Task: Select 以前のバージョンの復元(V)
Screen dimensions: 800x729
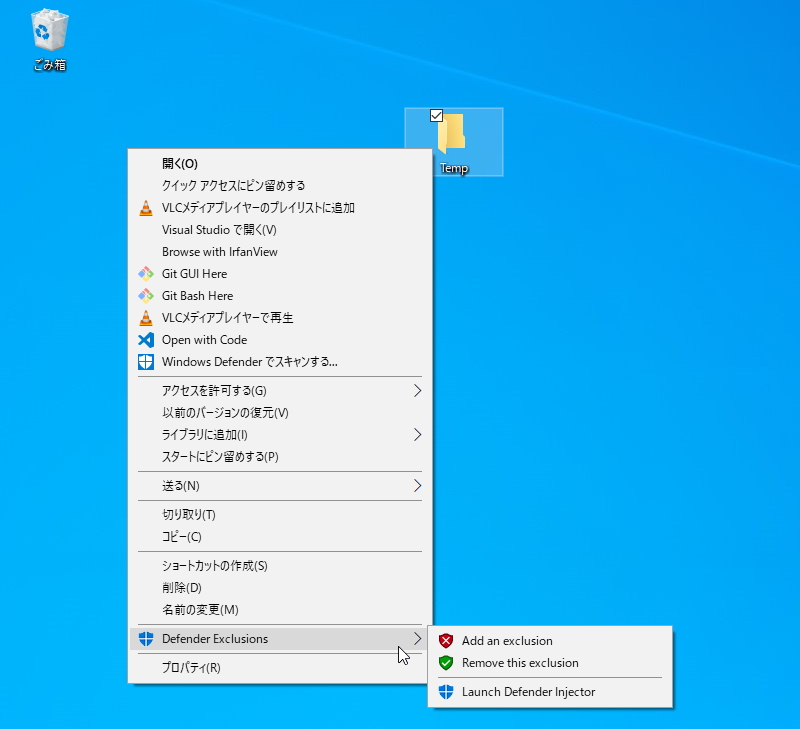Action: click(280, 413)
